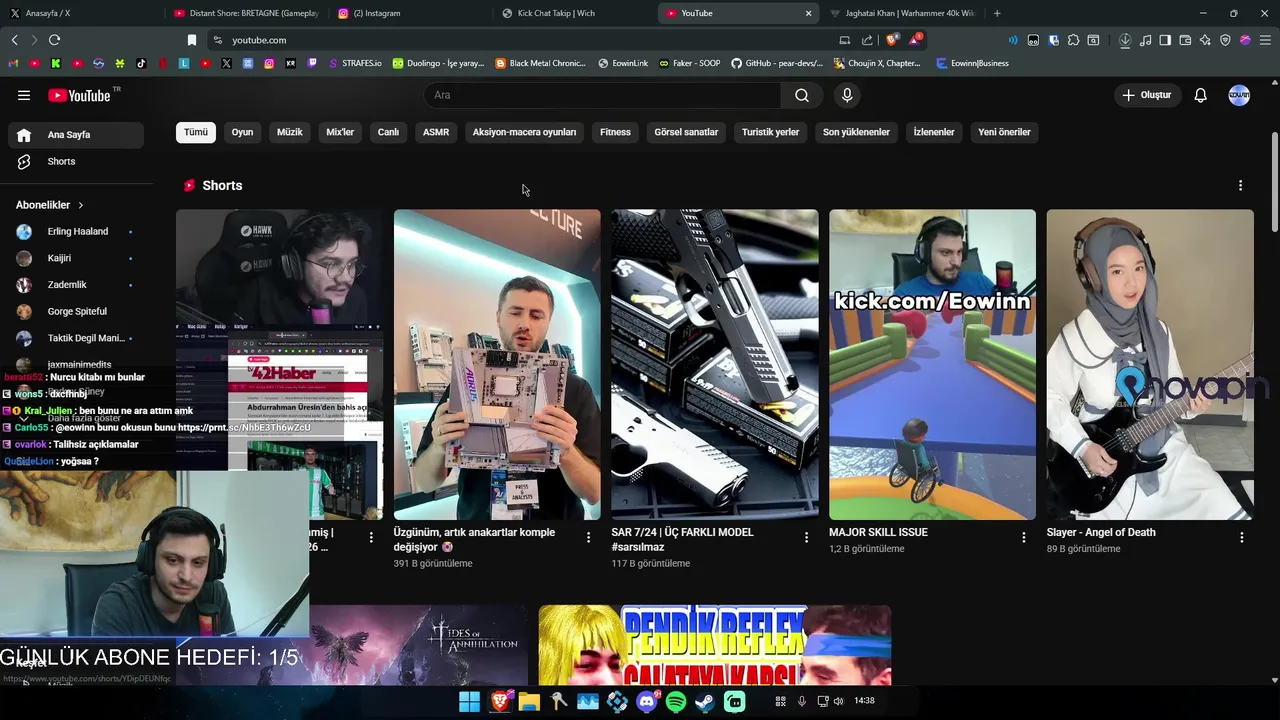Expand the Abonelikler subscriptions section

pyautogui.click(x=50, y=205)
